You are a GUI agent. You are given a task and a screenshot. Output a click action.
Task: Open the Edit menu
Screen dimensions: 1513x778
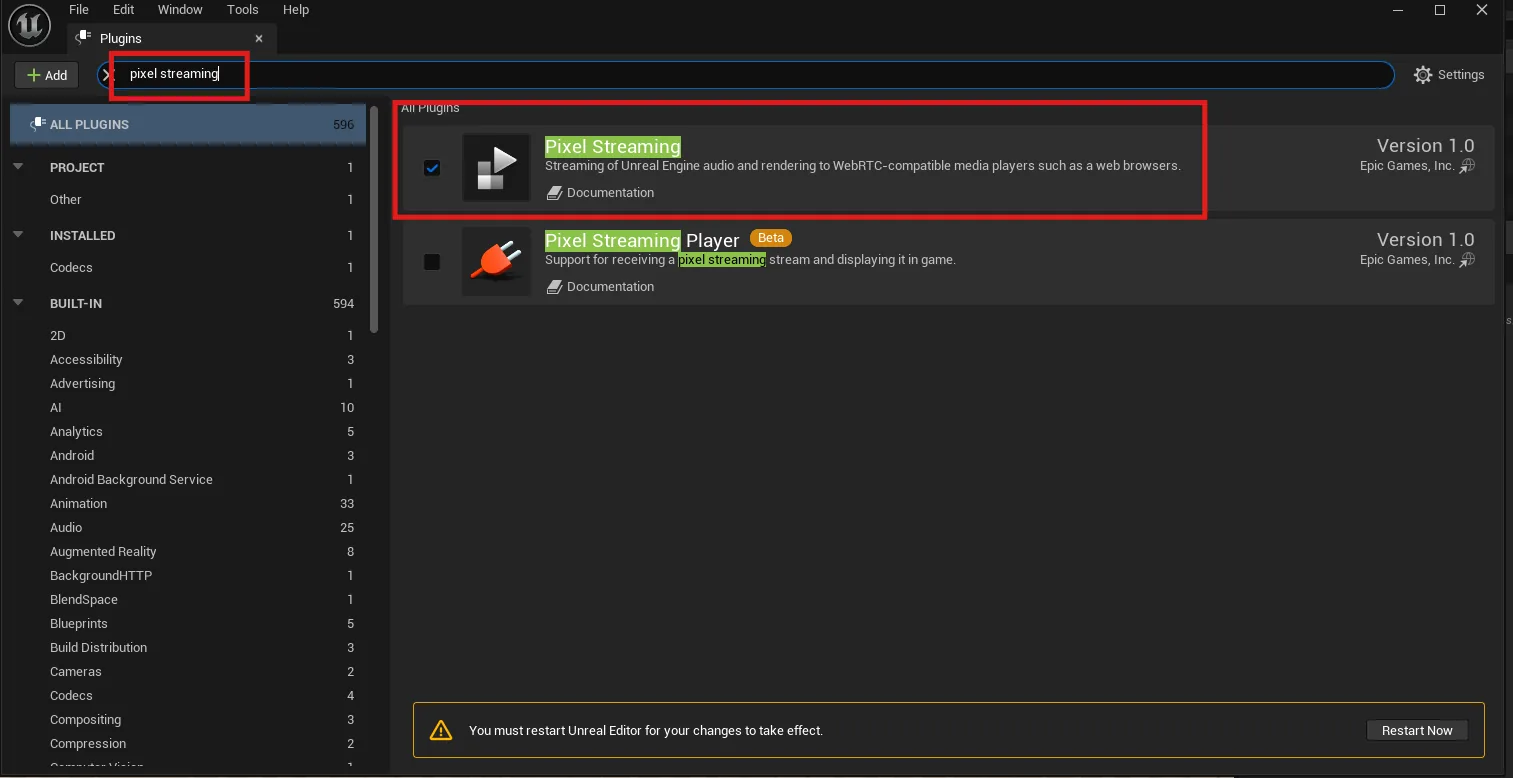[123, 10]
